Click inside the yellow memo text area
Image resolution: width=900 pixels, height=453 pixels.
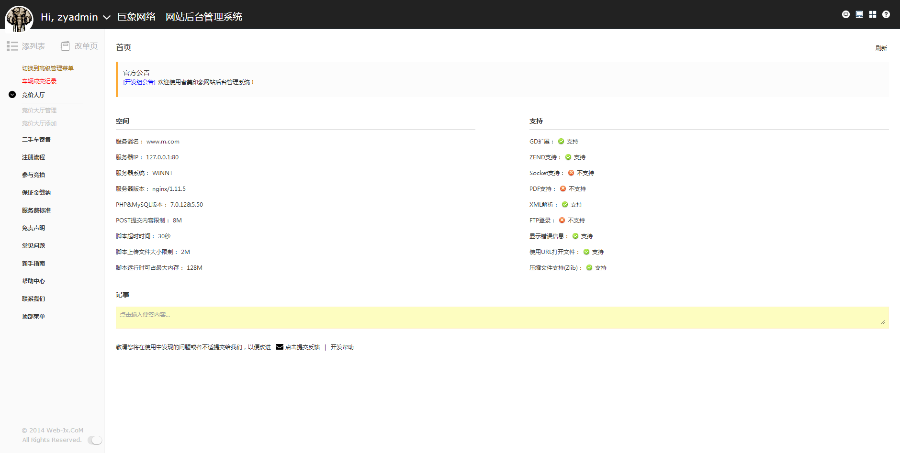(x=502, y=318)
